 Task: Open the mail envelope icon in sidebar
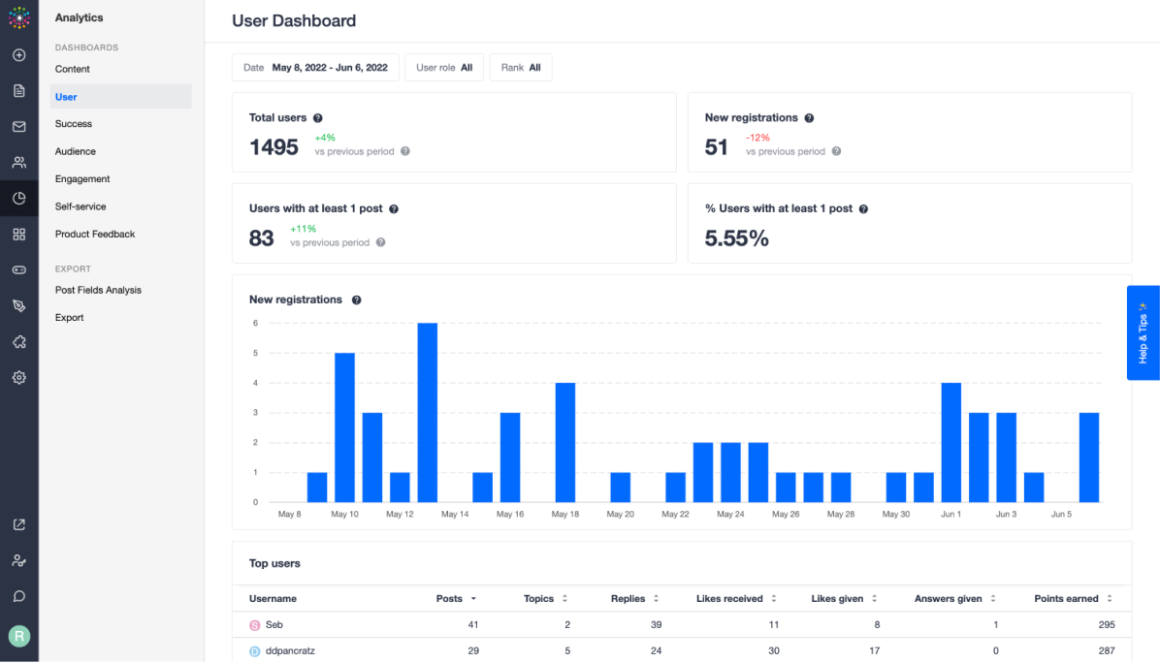19,127
